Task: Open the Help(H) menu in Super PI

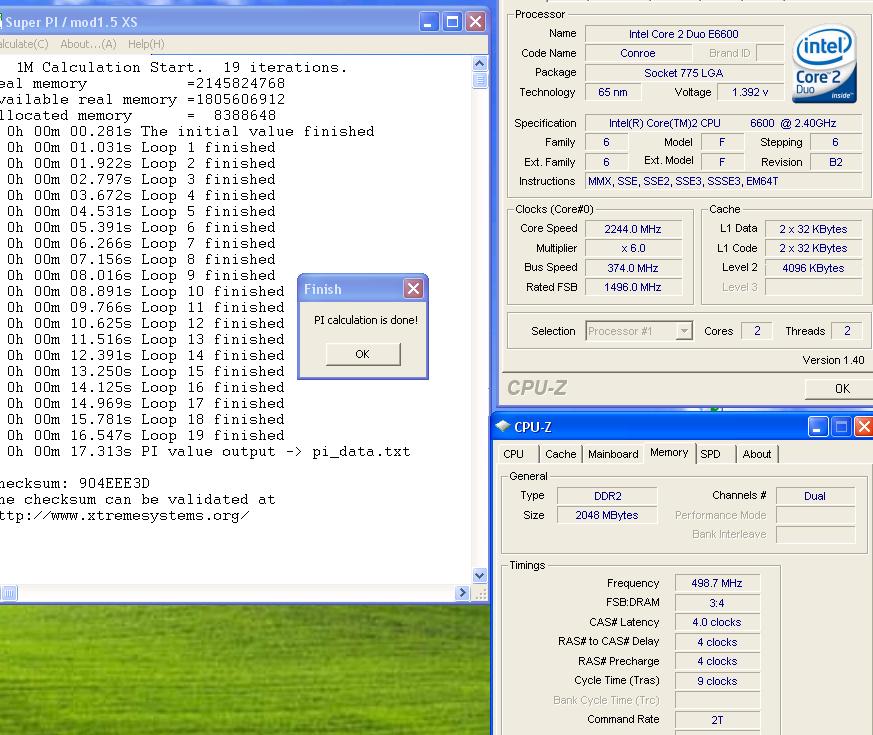Action: [146, 44]
